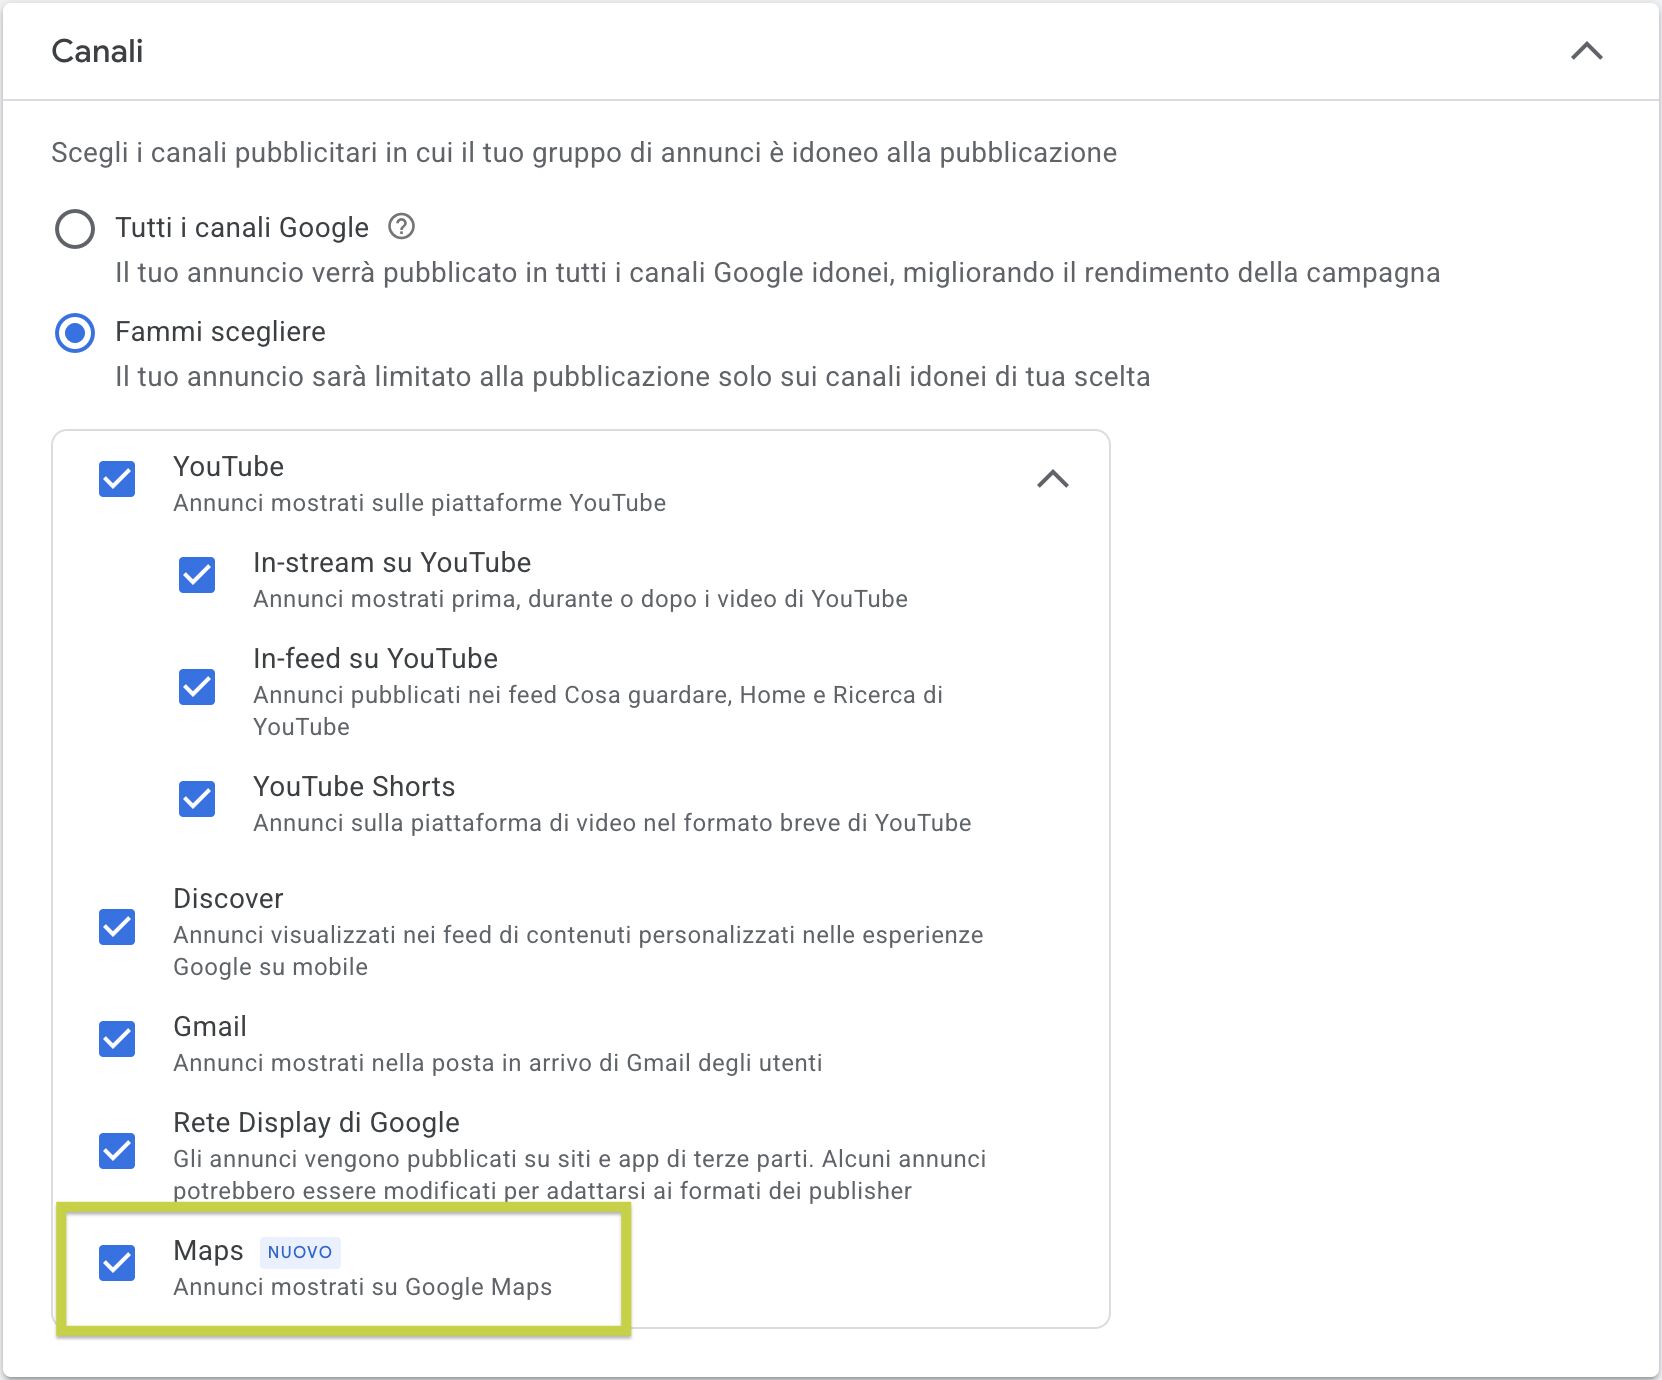Disable the In-feed su YouTube checkbox
This screenshot has height=1380, width=1662.
click(197, 687)
